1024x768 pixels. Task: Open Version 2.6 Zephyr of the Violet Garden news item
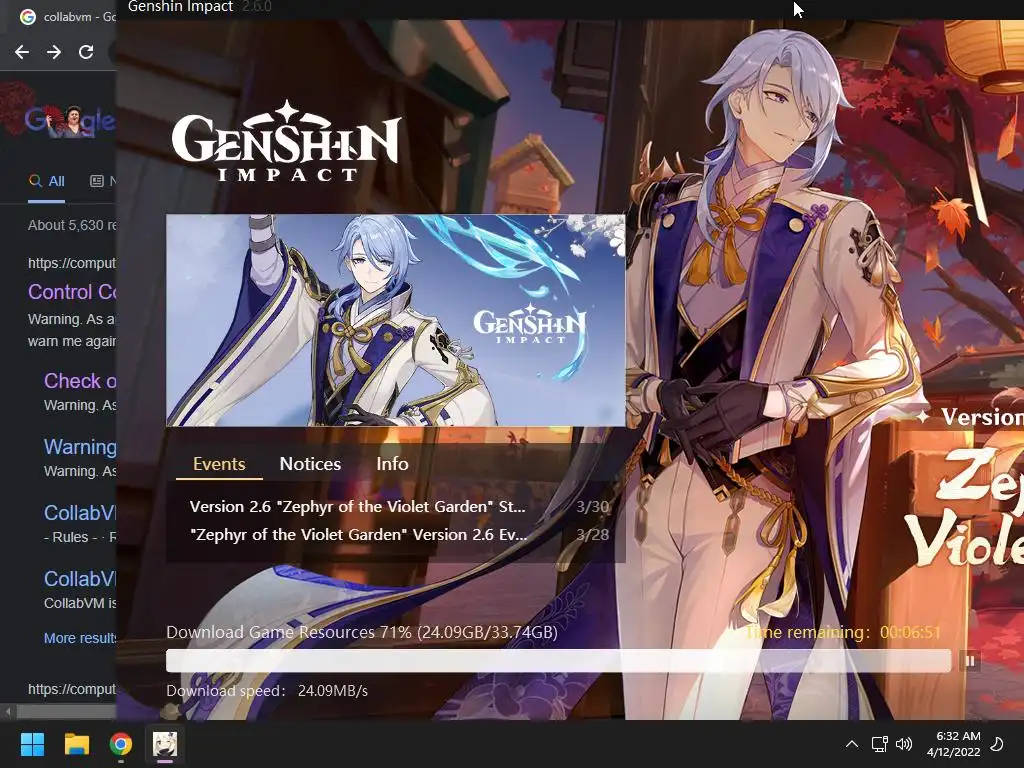[x=357, y=506]
